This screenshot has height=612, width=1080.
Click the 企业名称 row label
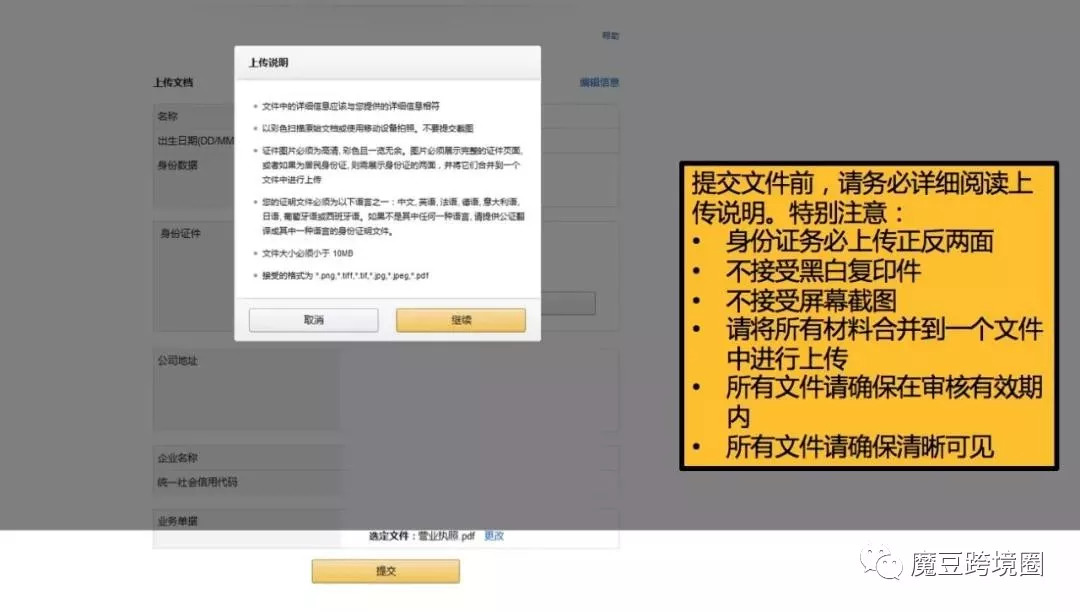point(178,458)
